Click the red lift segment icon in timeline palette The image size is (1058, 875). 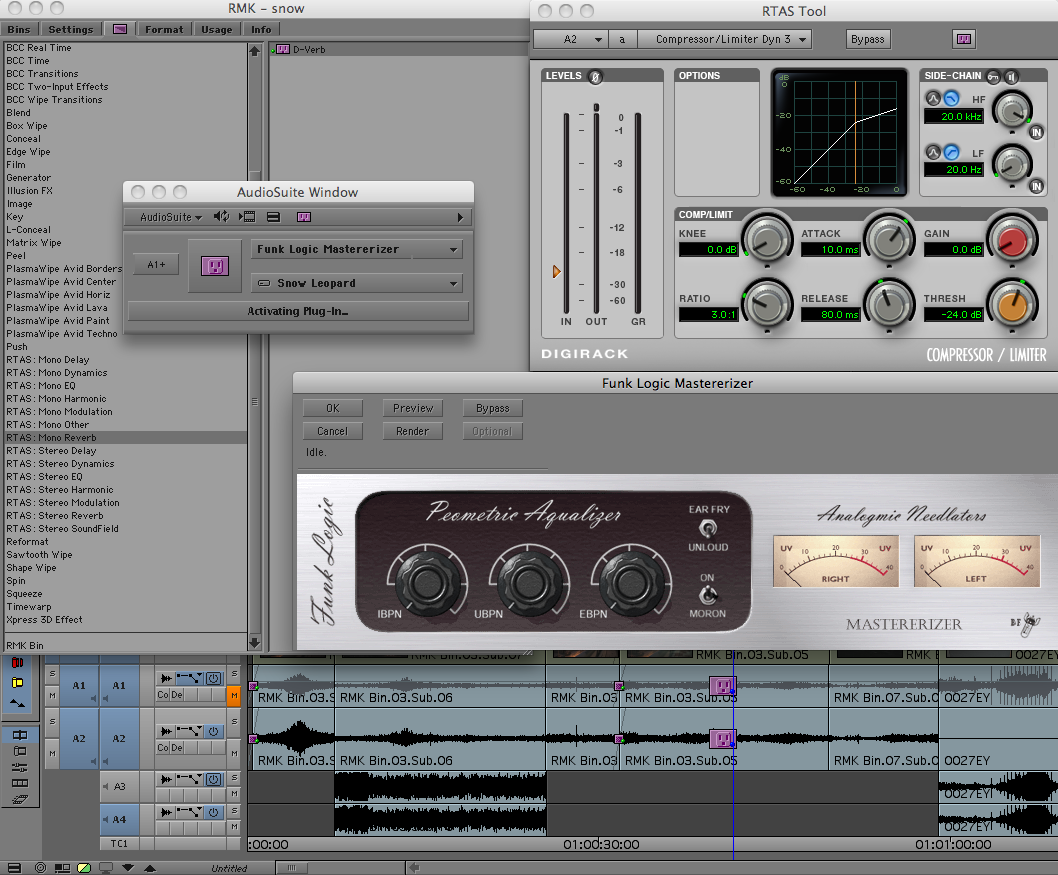[x=18, y=662]
